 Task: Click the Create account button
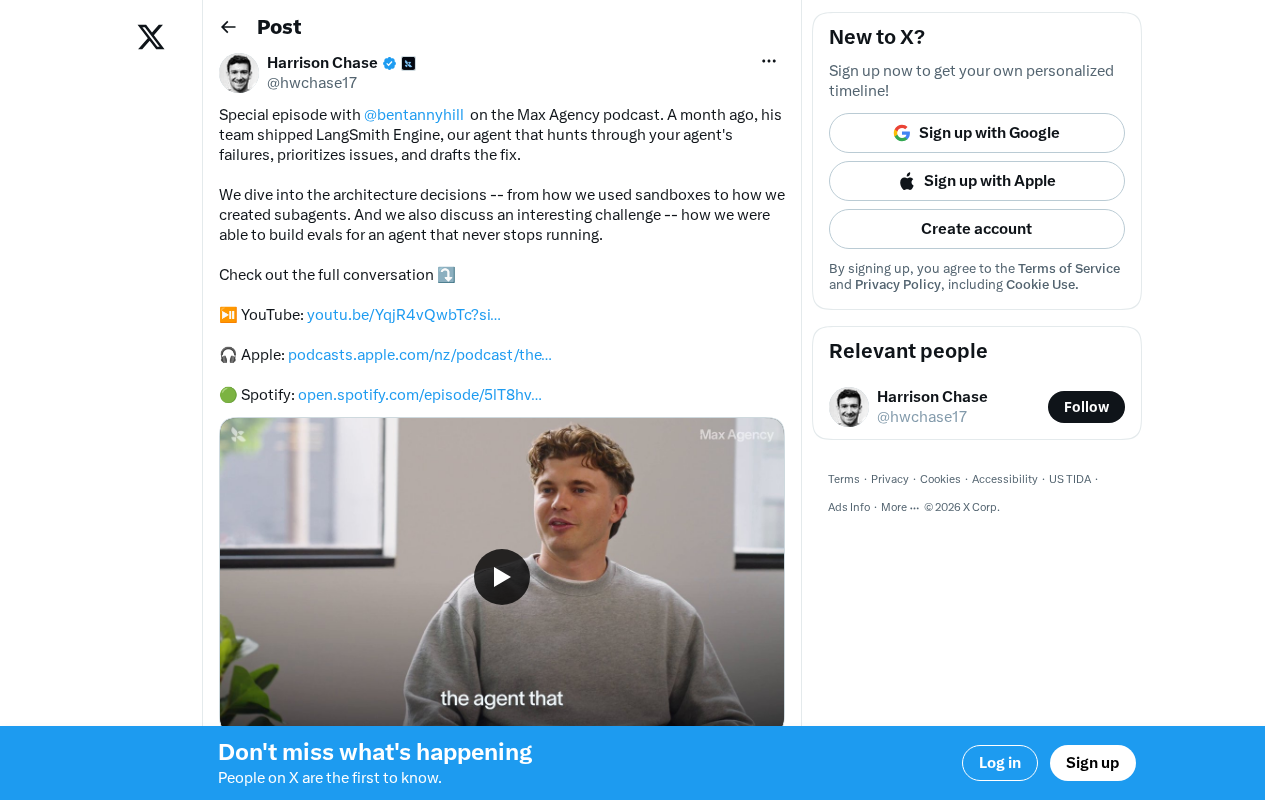pos(977,229)
